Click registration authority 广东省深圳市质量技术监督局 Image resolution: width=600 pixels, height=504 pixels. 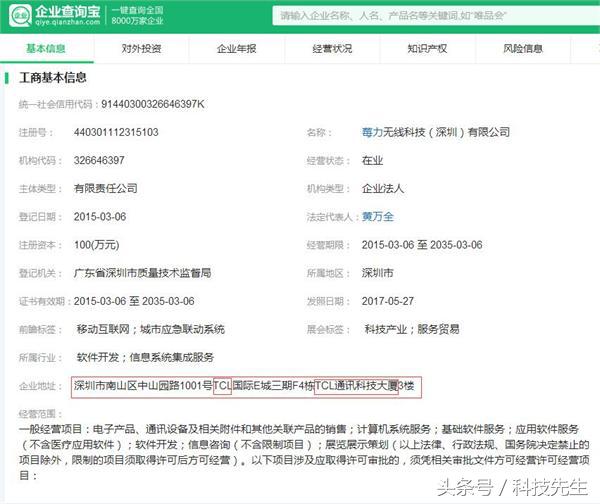(142, 273)
